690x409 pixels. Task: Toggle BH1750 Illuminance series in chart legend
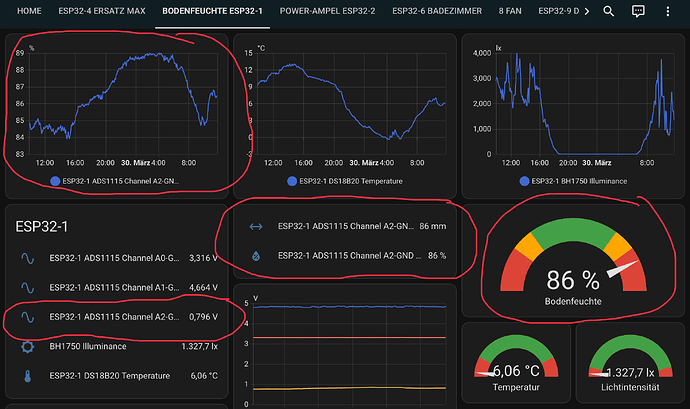coord(573,181)
